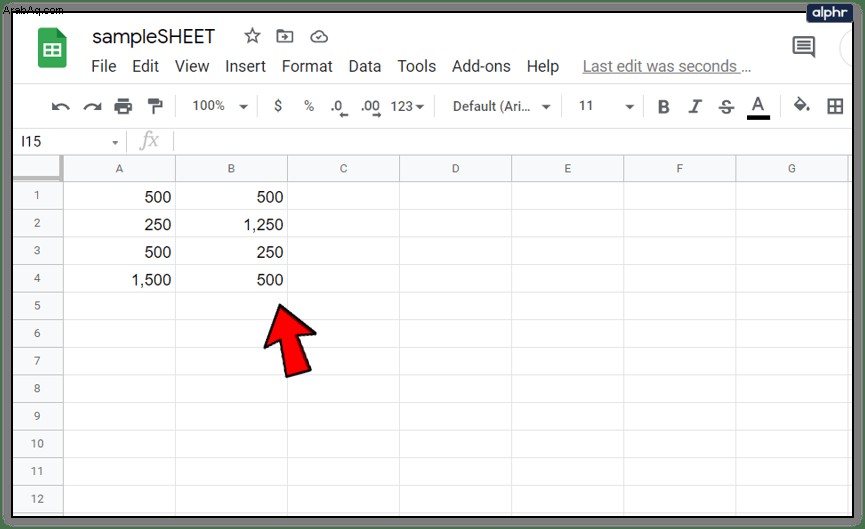Screen dimensions: 865x529
Task: Open the Tools menu
Action: pos(417,66)
